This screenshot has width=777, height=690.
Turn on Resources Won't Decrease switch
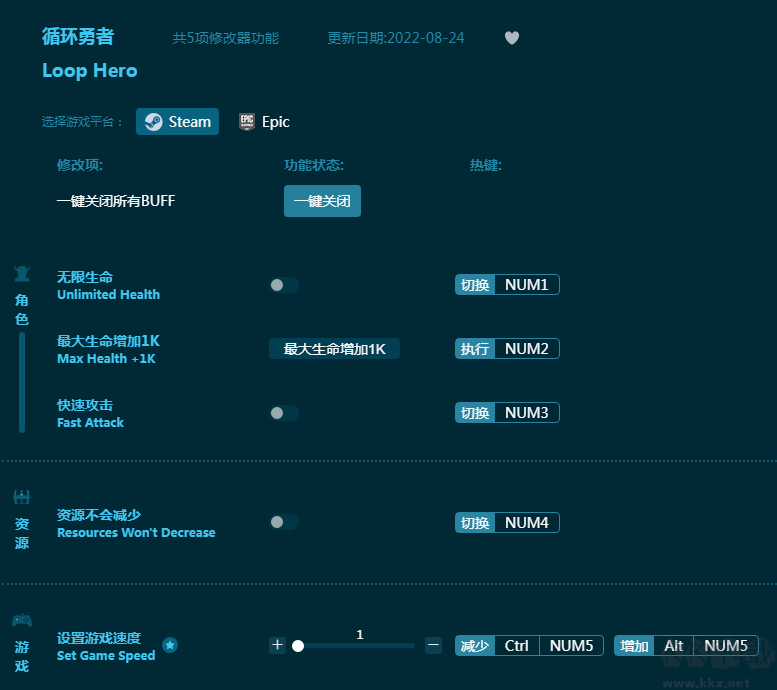click(284, 522)
